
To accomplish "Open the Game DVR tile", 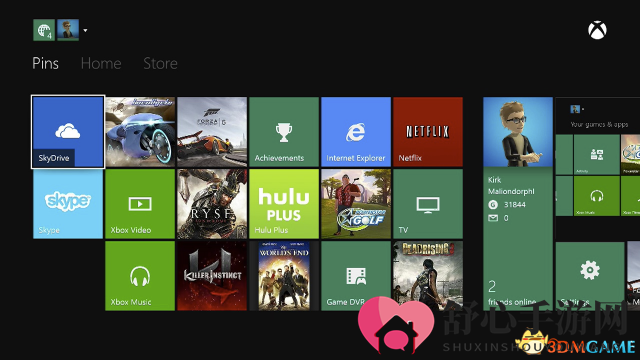I will pos(356,276).
